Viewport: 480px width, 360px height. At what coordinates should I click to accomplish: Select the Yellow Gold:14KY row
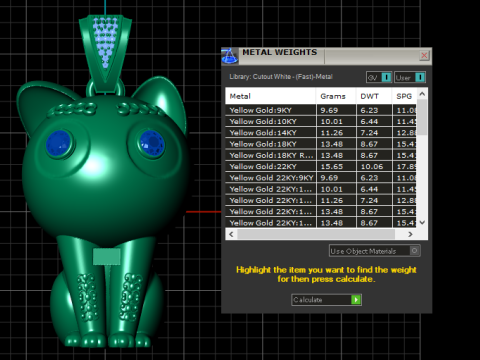click(321, 133)
